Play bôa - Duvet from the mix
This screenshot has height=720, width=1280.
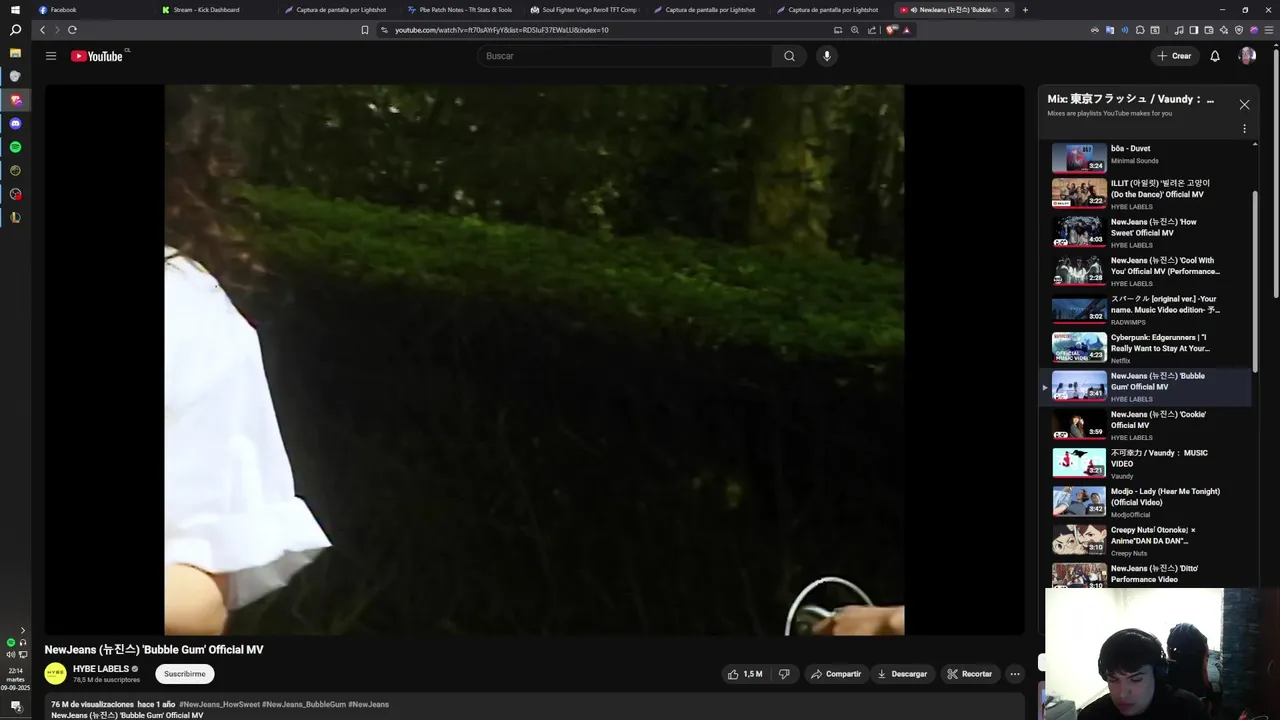pyautogui.click(x=1145, y=155)
